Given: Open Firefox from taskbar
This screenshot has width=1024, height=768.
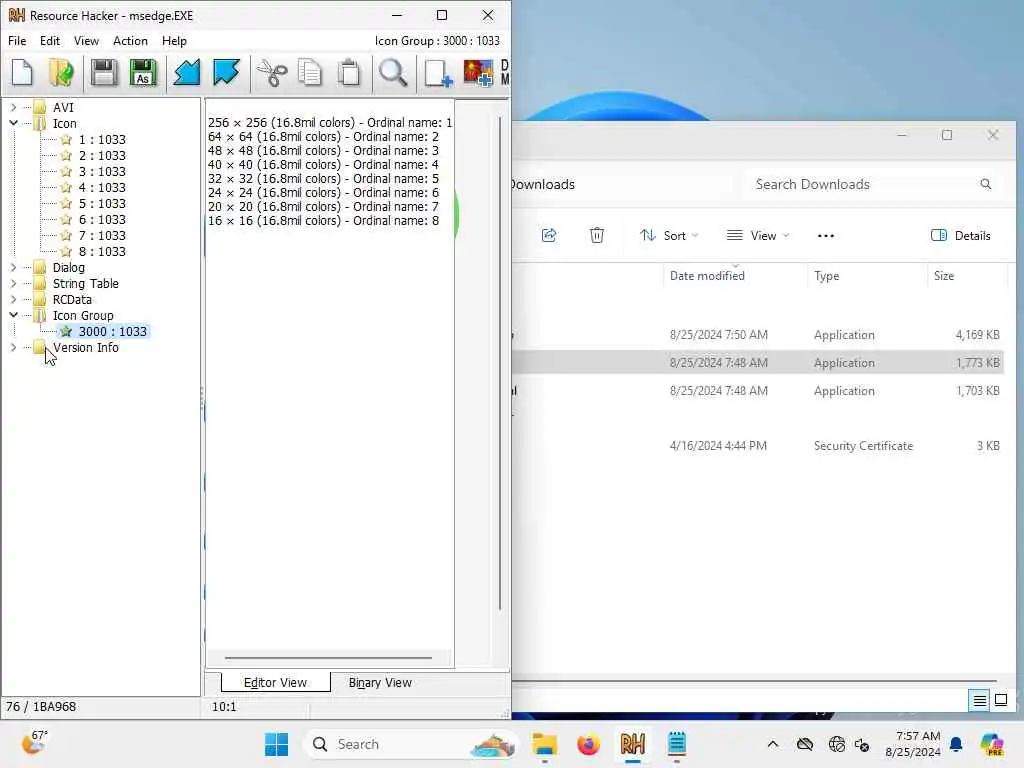Looking at the screenshot, I should tap(588, 744).
